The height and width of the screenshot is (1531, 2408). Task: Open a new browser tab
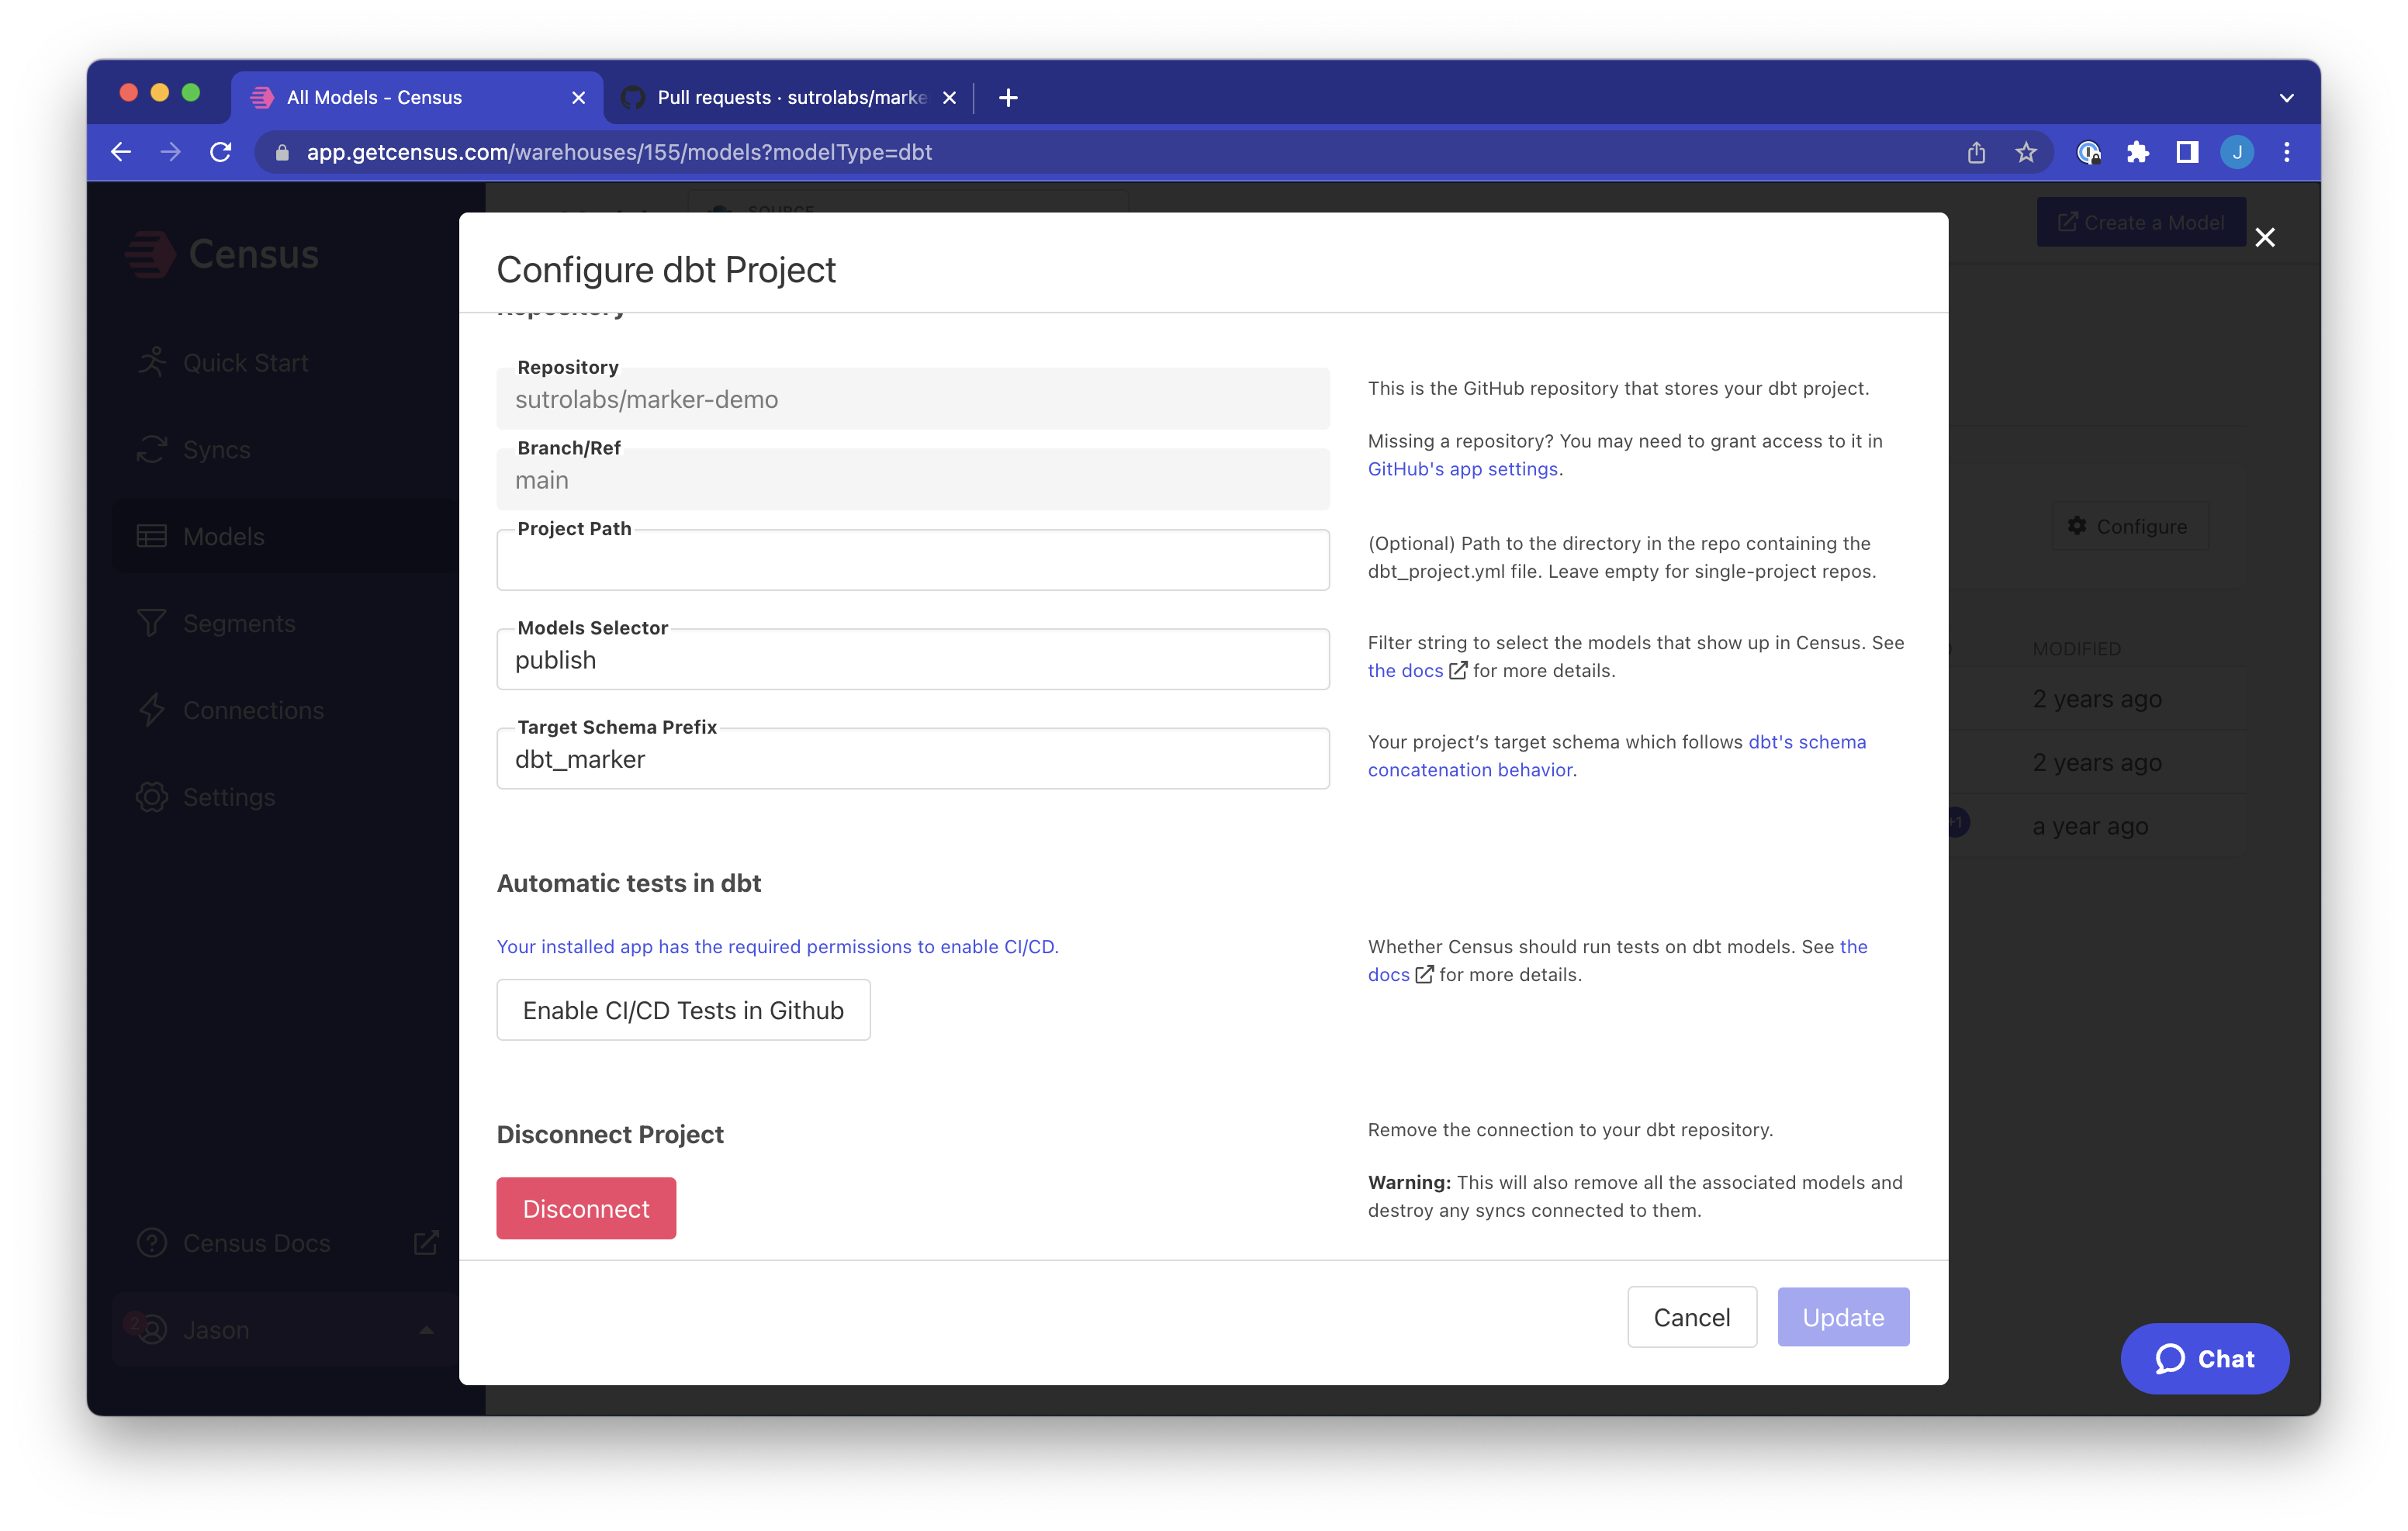point(1008,98)
